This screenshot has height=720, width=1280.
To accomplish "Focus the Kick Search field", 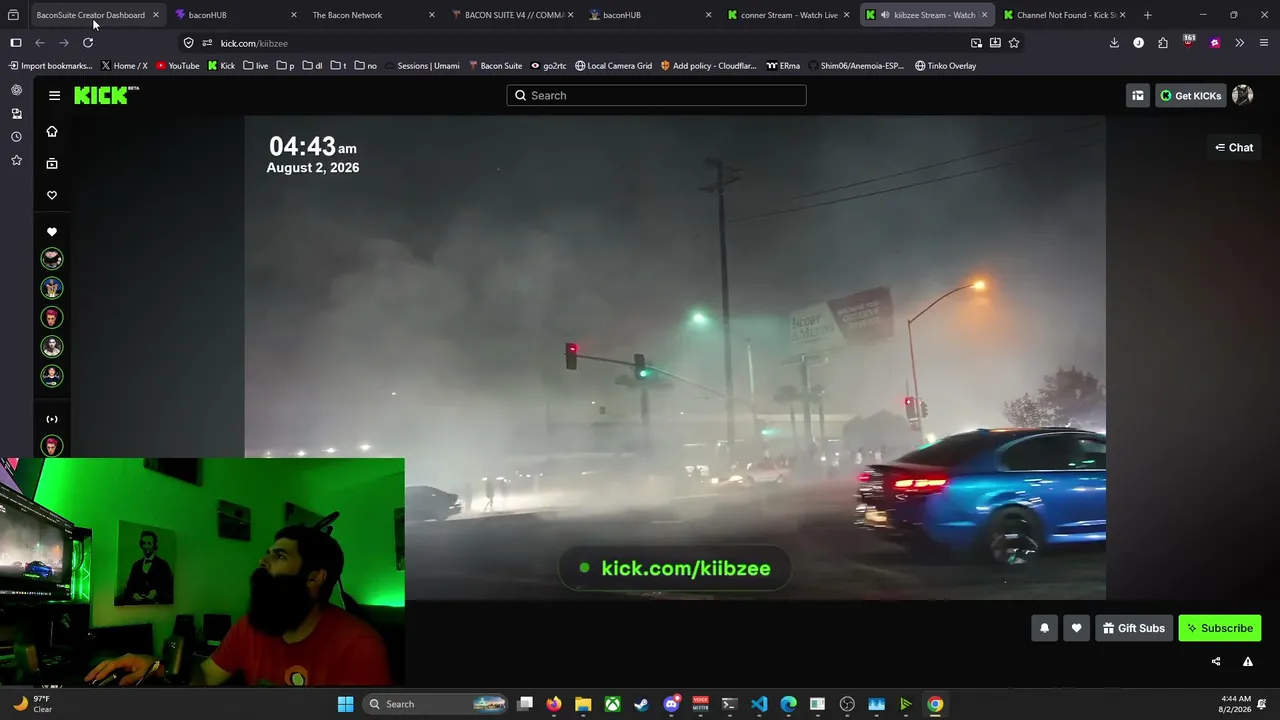I will [x=656, y=95].
